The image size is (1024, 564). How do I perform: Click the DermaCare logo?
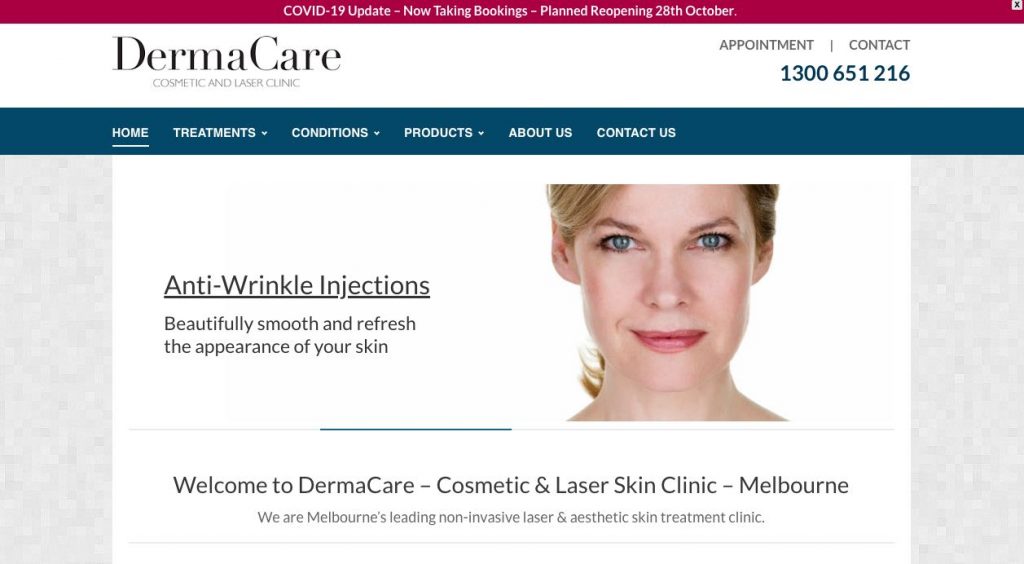pyautogui.click(x=227, y=62)
